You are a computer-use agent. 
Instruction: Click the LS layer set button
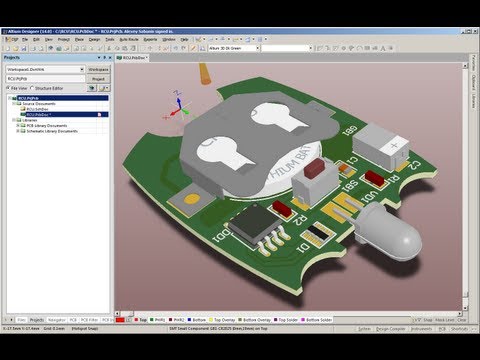coord(128,320)
